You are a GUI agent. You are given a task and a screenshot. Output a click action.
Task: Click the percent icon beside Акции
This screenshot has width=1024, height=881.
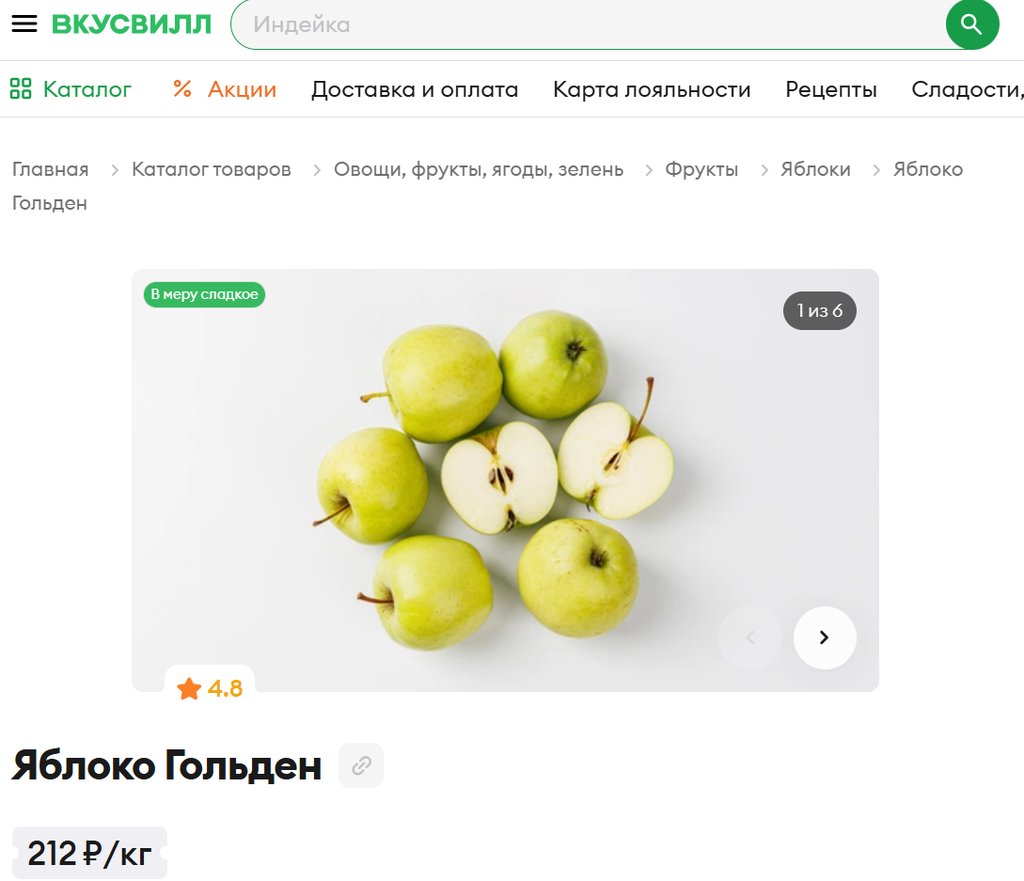point(182,89)
